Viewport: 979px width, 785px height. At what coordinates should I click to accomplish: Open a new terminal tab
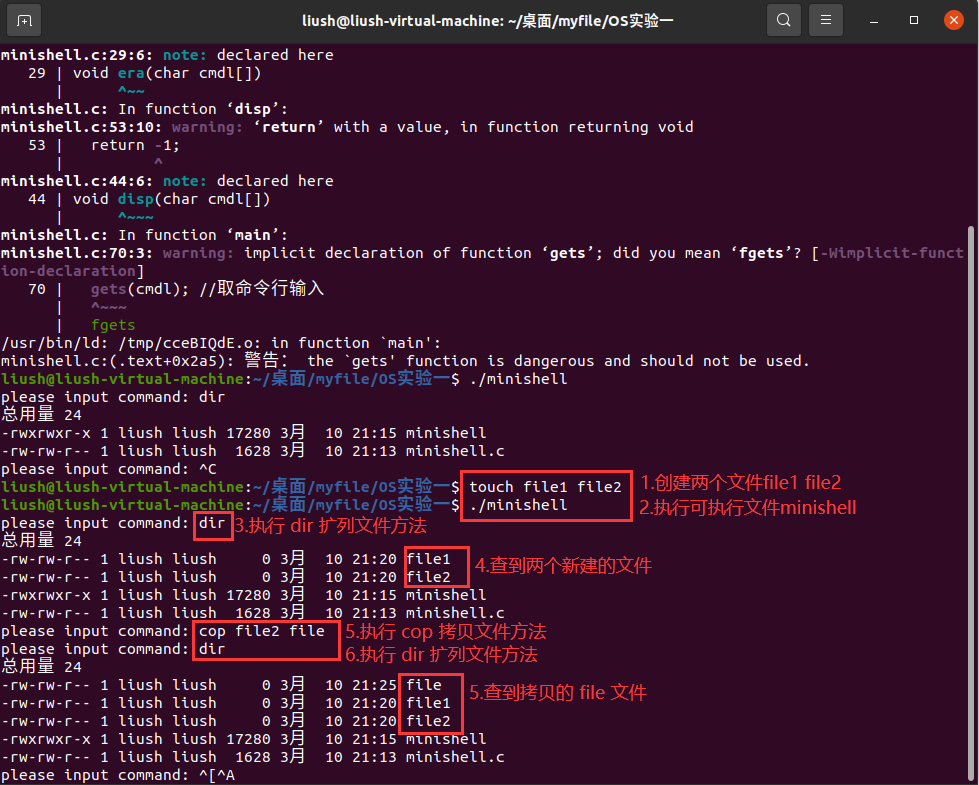[24, 21]
